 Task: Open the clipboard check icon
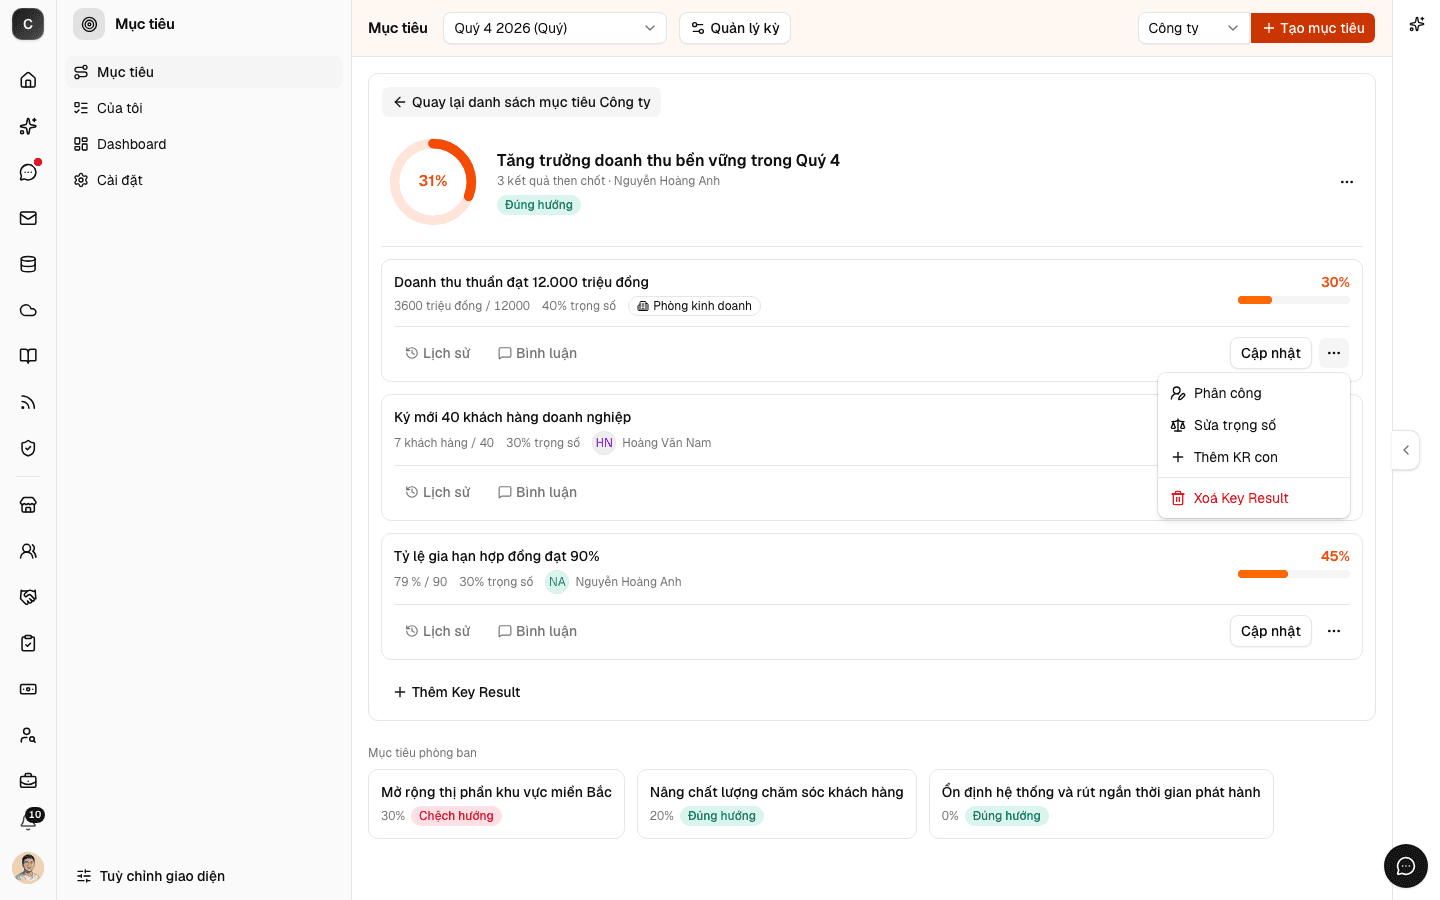pyautogui.click(x=28, y=643)
